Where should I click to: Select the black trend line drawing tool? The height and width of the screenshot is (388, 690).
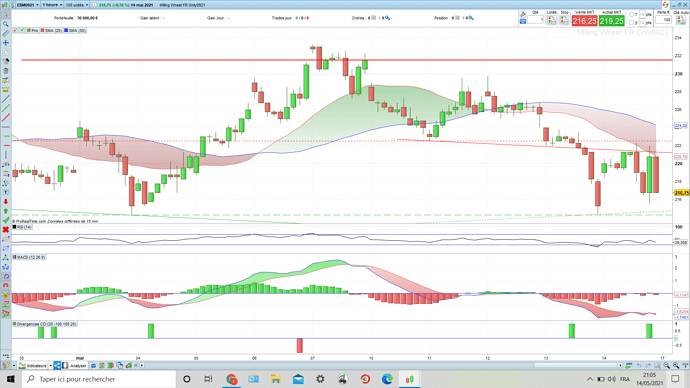[x=6, y=99]
